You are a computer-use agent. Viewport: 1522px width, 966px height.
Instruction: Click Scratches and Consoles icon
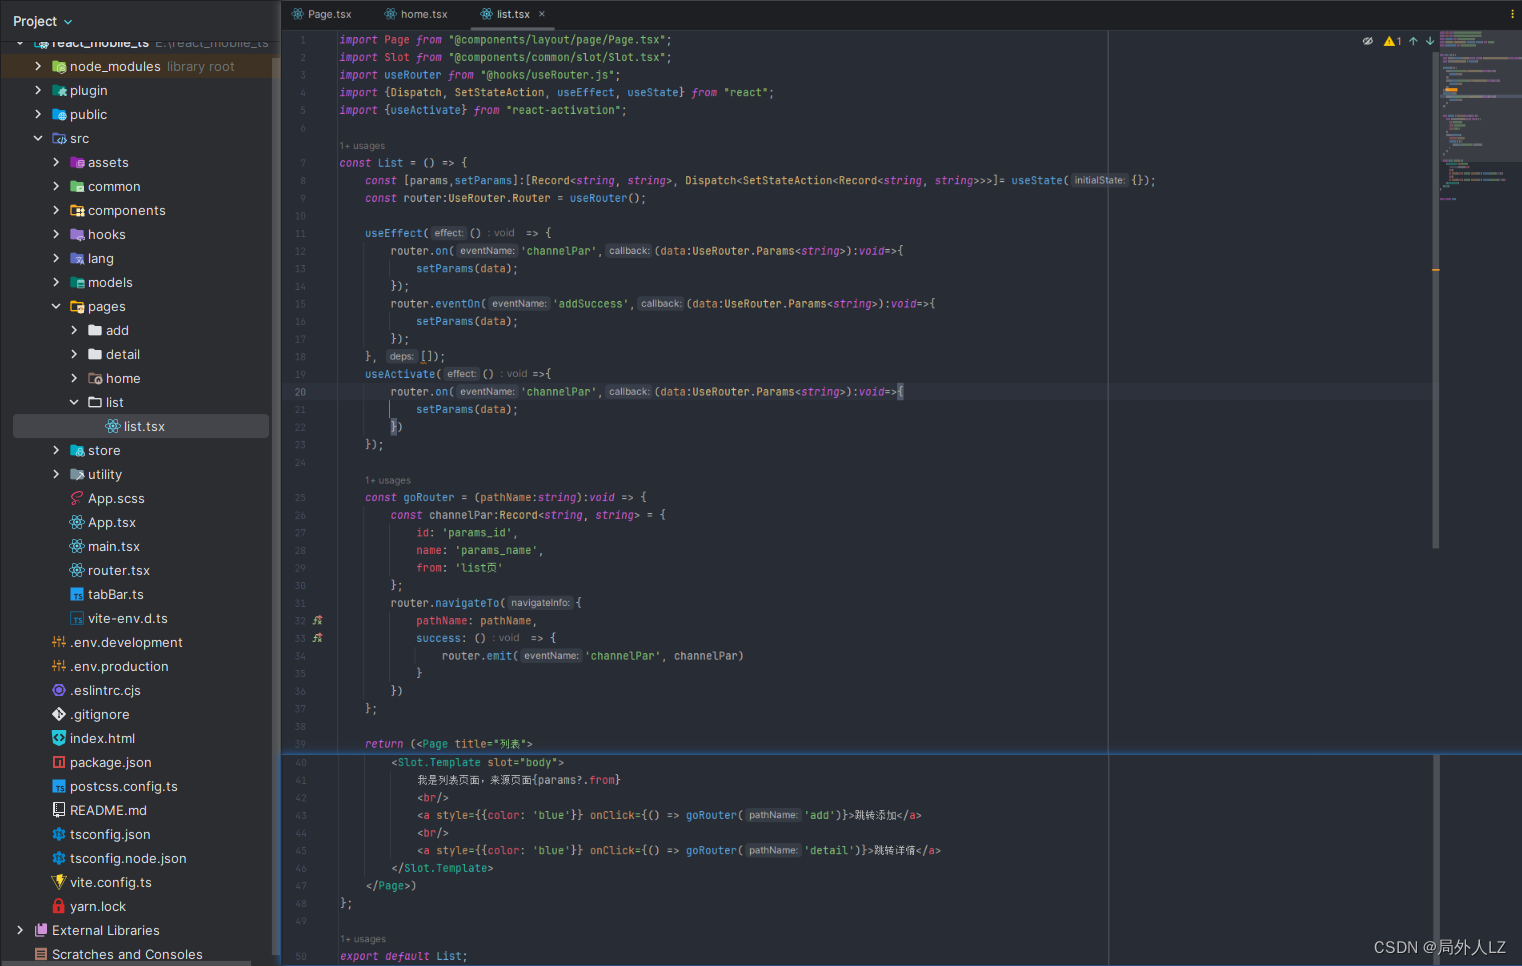(41, 954)
